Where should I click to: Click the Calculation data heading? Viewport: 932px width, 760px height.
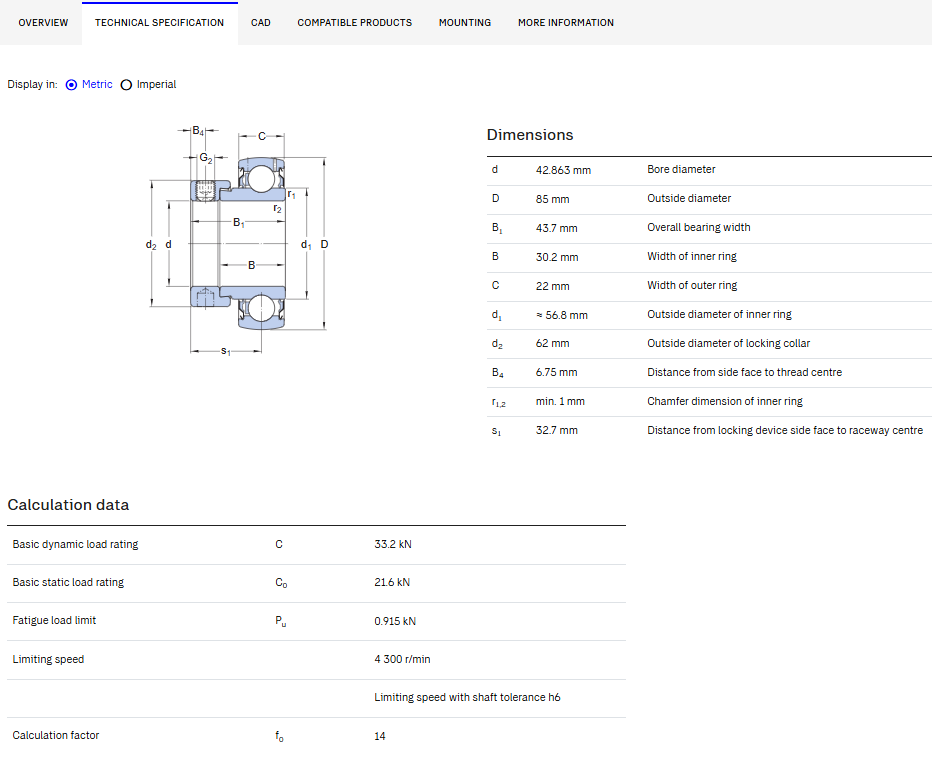click(x=68, y=505)
